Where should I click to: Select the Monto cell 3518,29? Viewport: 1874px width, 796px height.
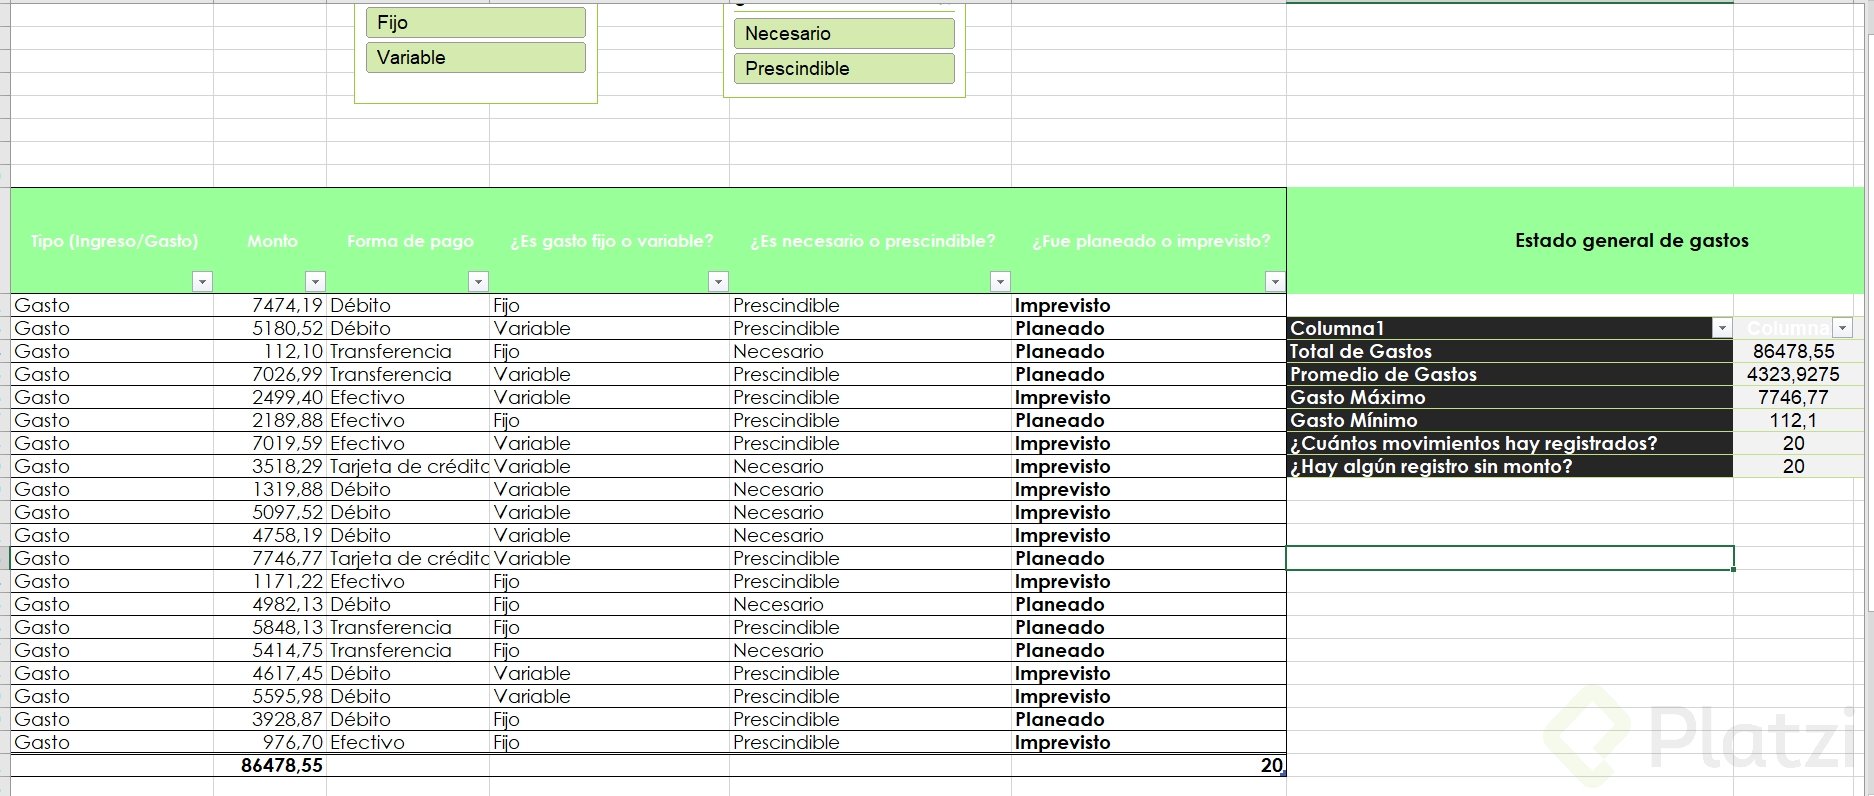[270, 466]
